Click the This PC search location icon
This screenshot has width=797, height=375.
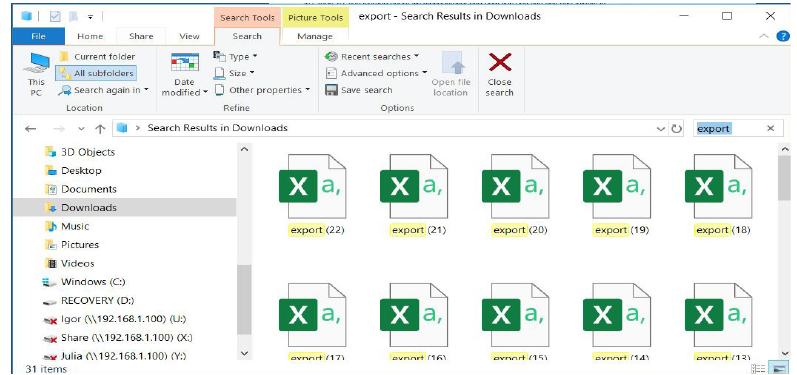tap(36, 74)
